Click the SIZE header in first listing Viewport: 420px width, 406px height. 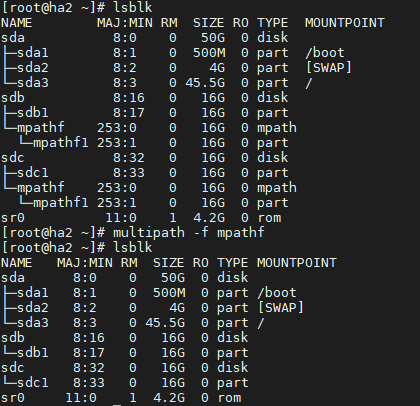click(x=209, y=23)
